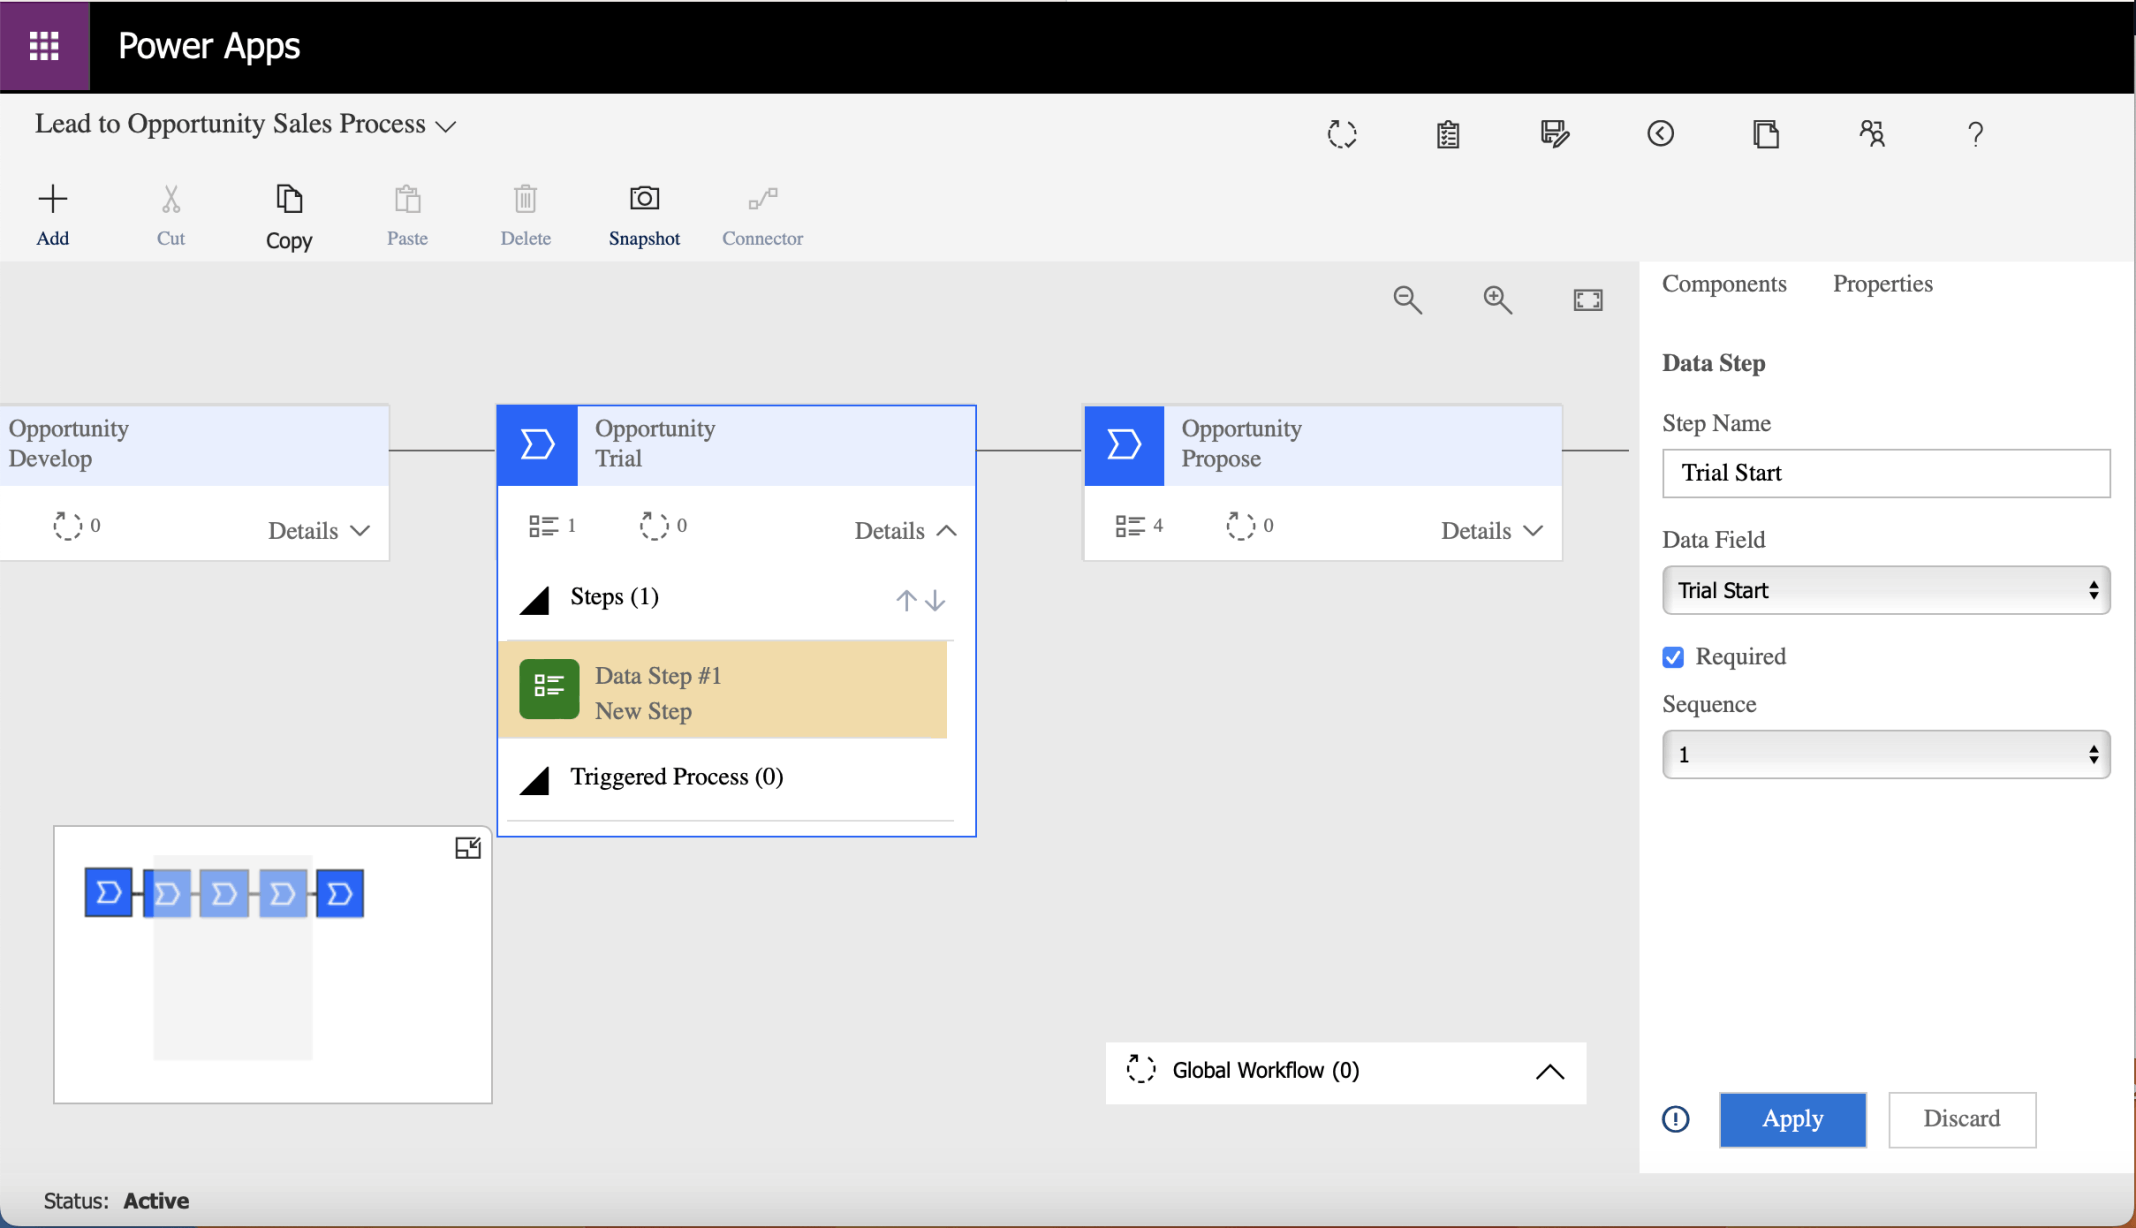Zoom out on the canvas
This screenshot has width=2136, height=1228.
1407,300
